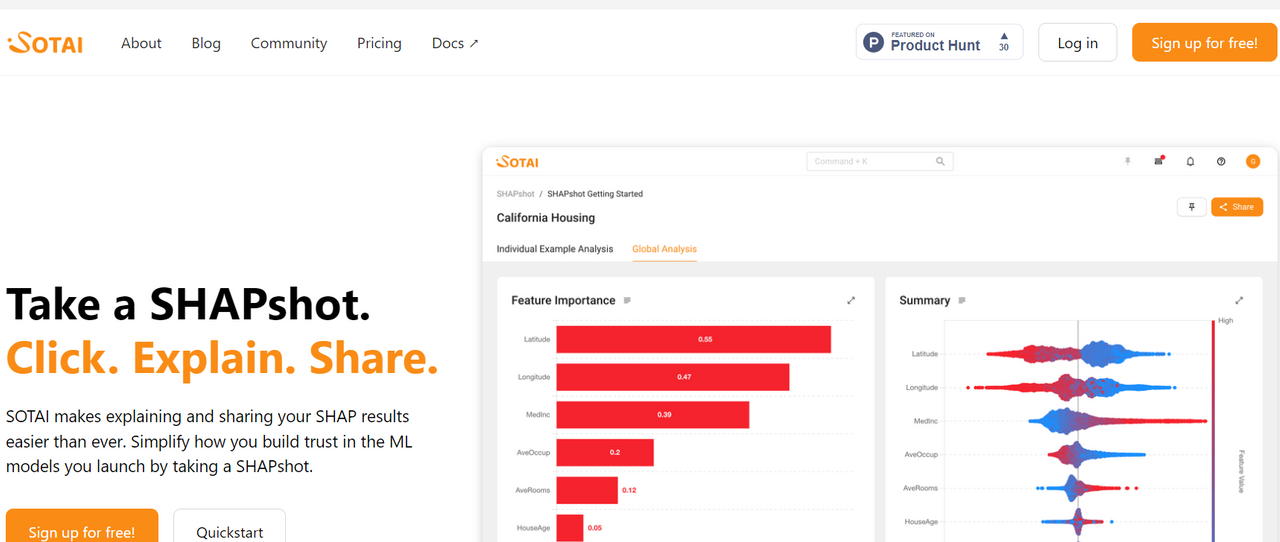Click the header Sign up for free button
Screen dimensions: 1280x542
[1204, 43]
